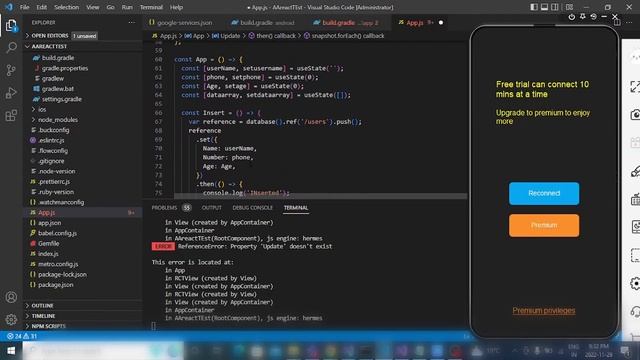
Task: Click the VS Code logo in title bar
Action: (x=9, y=7)
